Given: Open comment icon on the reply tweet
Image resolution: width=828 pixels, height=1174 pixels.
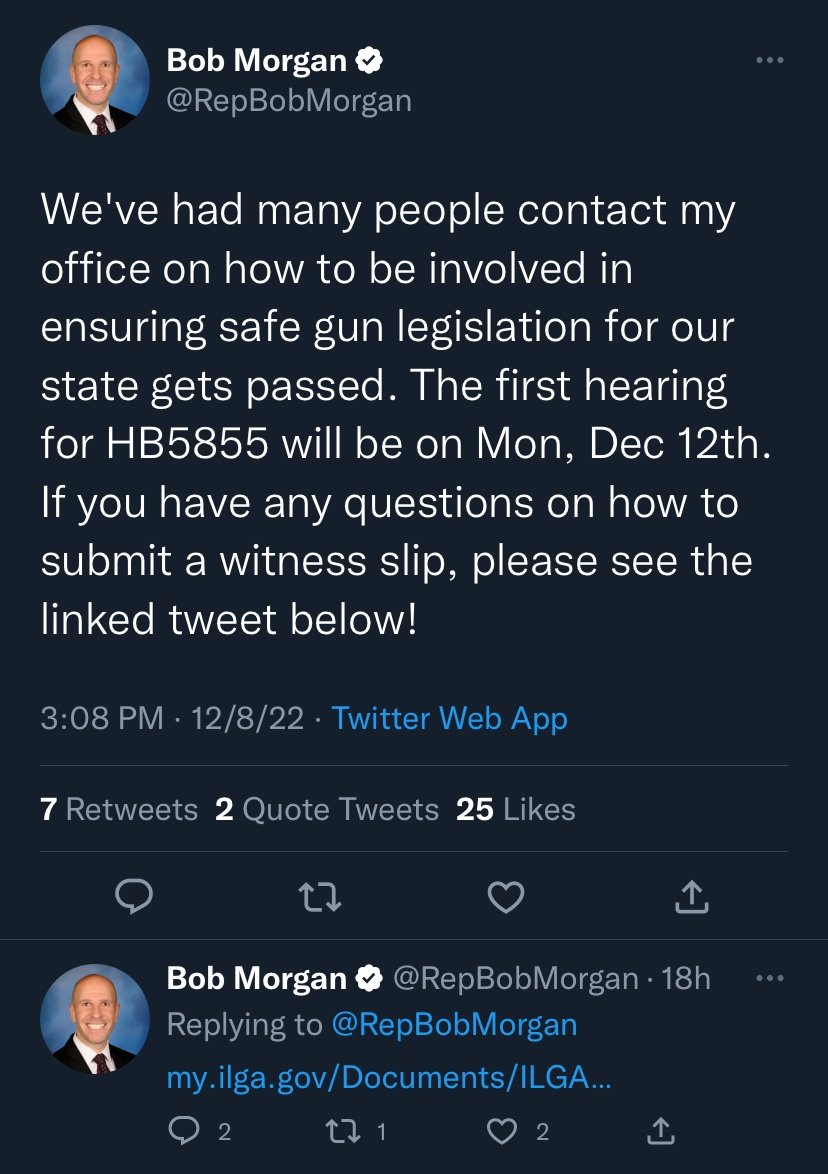Looking at the screenshot, I should pyautogui.click(x=184, y=1131).
